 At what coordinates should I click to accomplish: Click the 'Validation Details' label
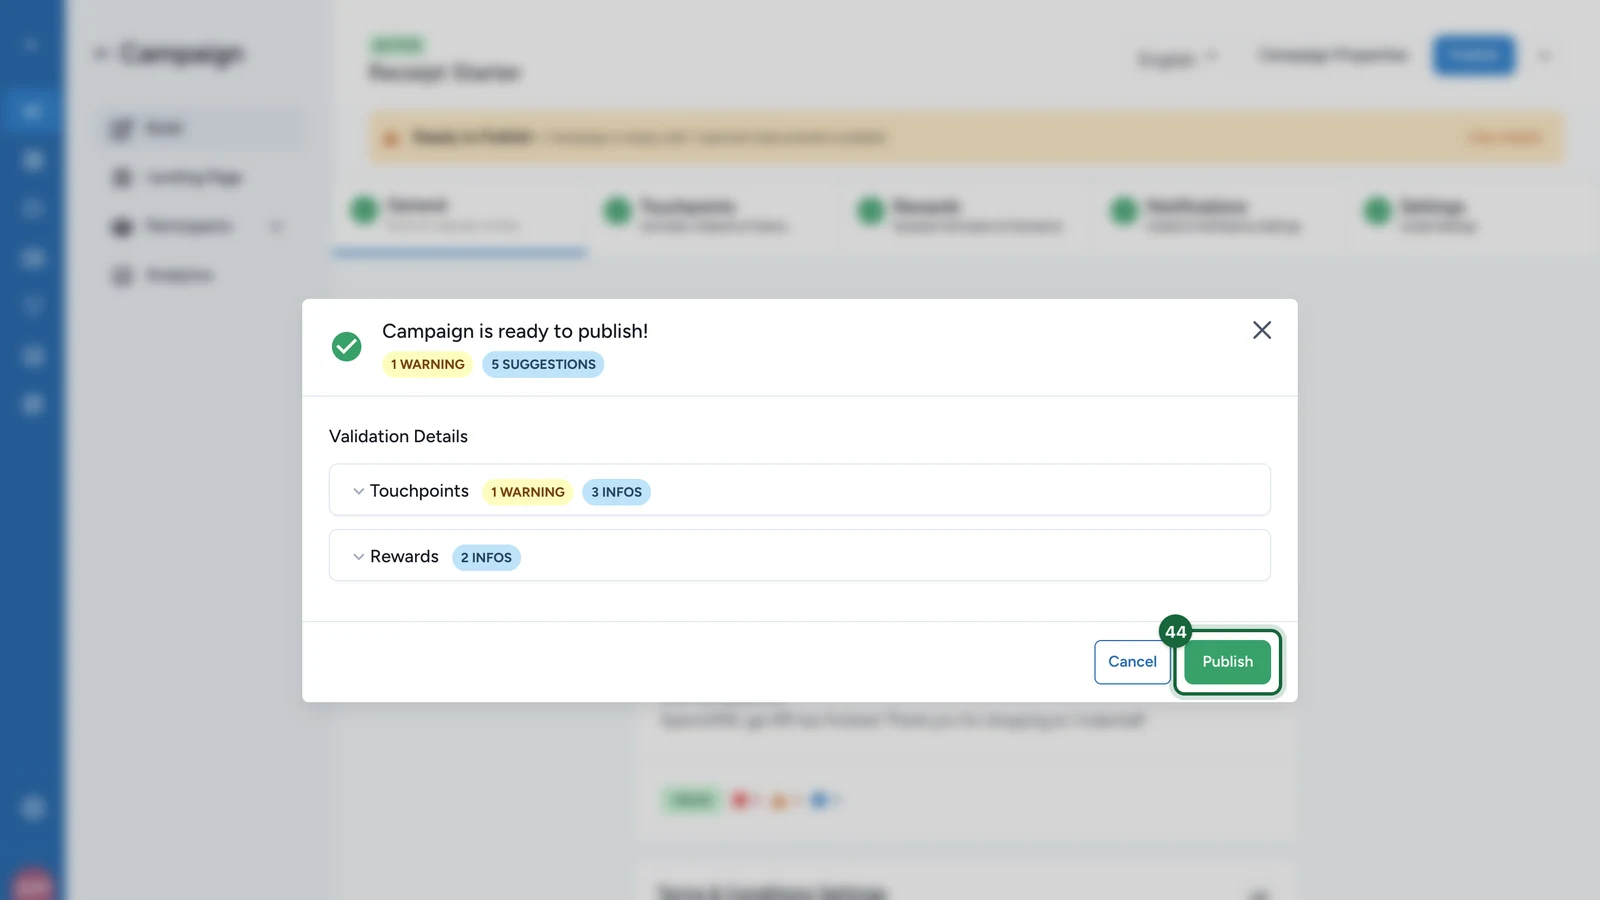pyautogui.click(x=398, y=436)
